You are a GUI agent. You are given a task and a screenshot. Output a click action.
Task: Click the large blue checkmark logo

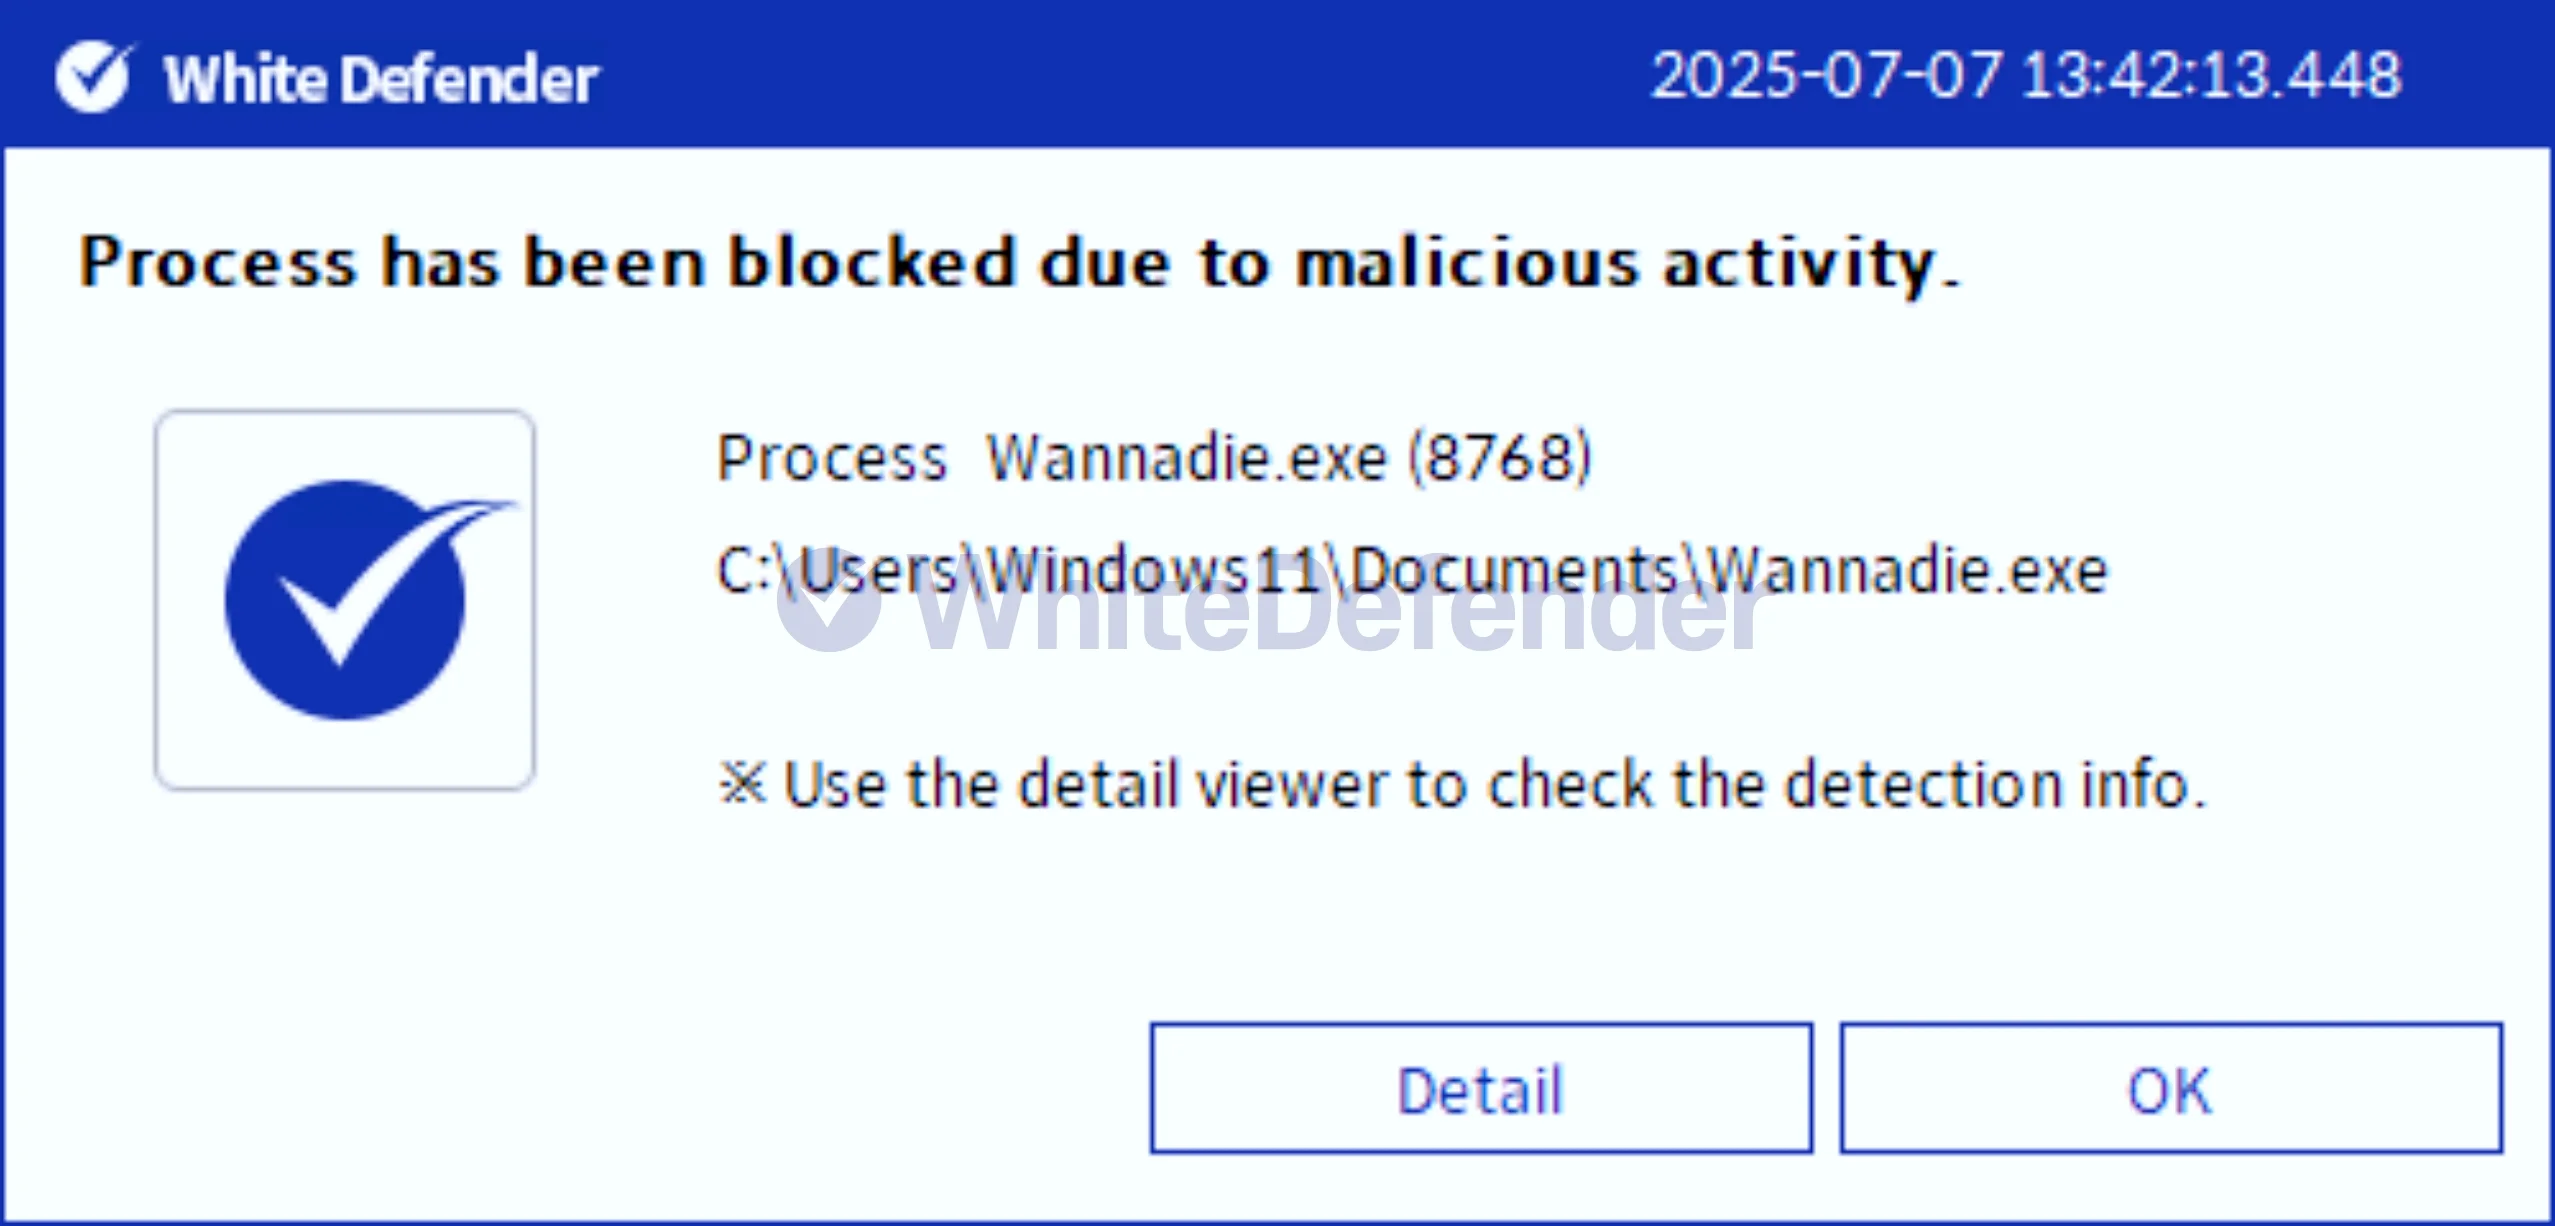[x=345, y=599]
